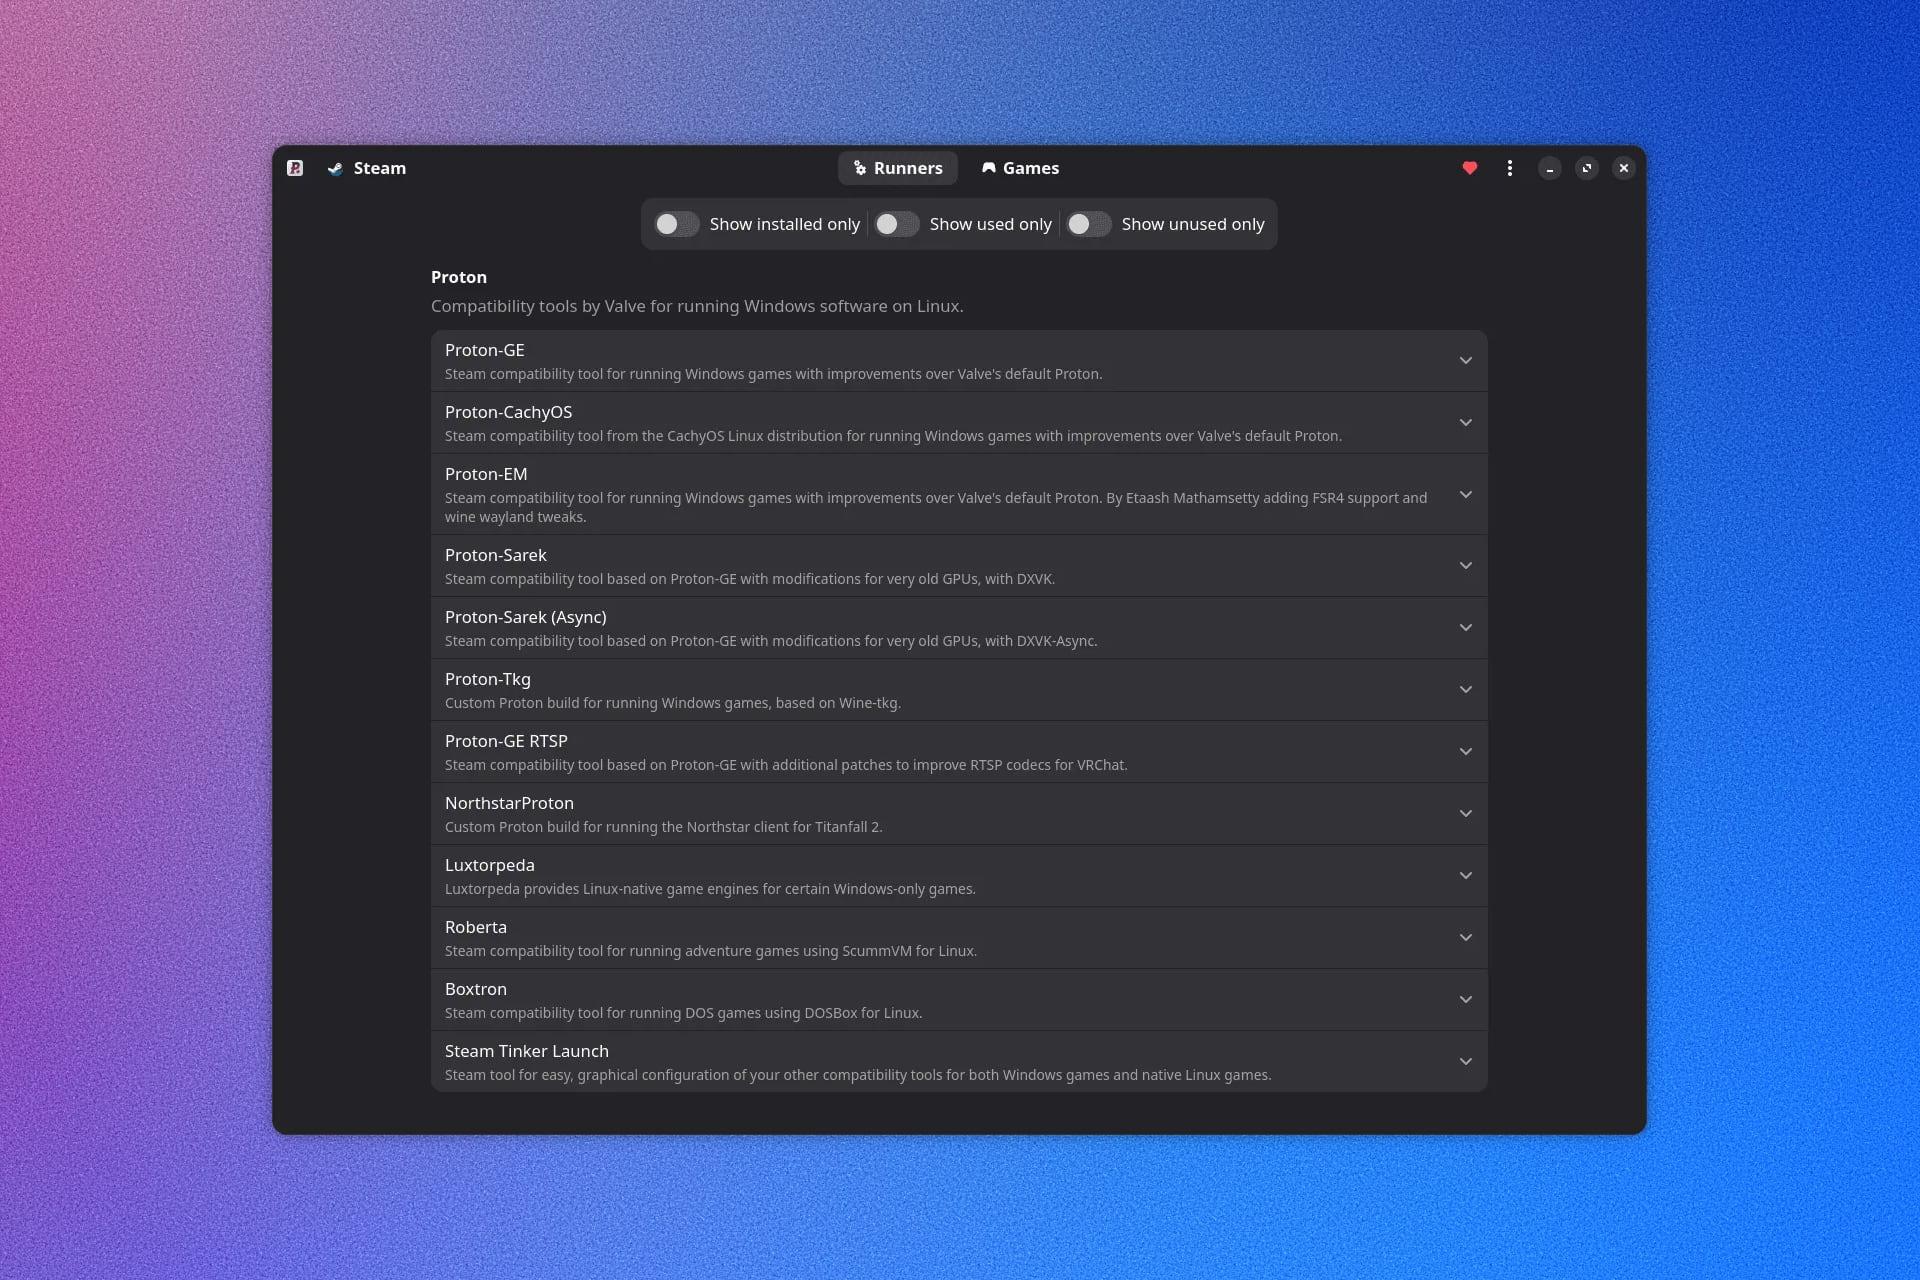Click the 'Proton-Tkg' runner title
Viewport: 1920px width, 1280px height.
[488, 679]
